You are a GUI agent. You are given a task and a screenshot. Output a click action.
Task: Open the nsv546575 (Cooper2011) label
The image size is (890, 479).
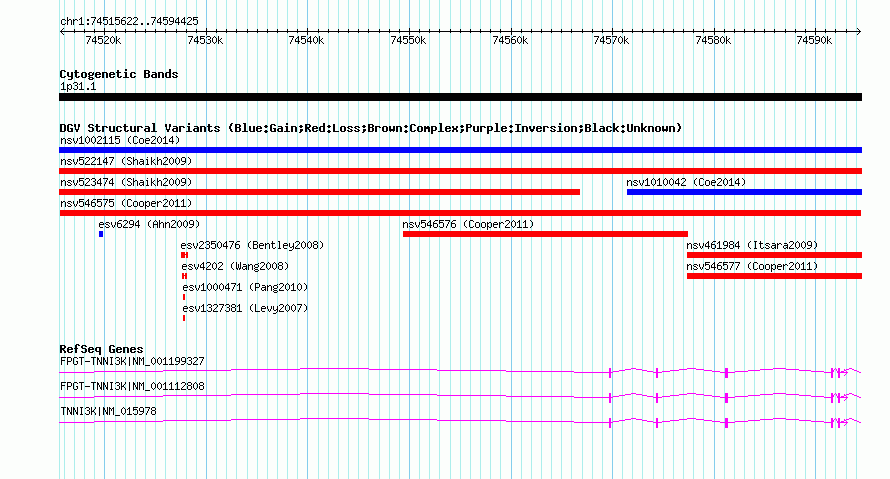tap(126, 203)
